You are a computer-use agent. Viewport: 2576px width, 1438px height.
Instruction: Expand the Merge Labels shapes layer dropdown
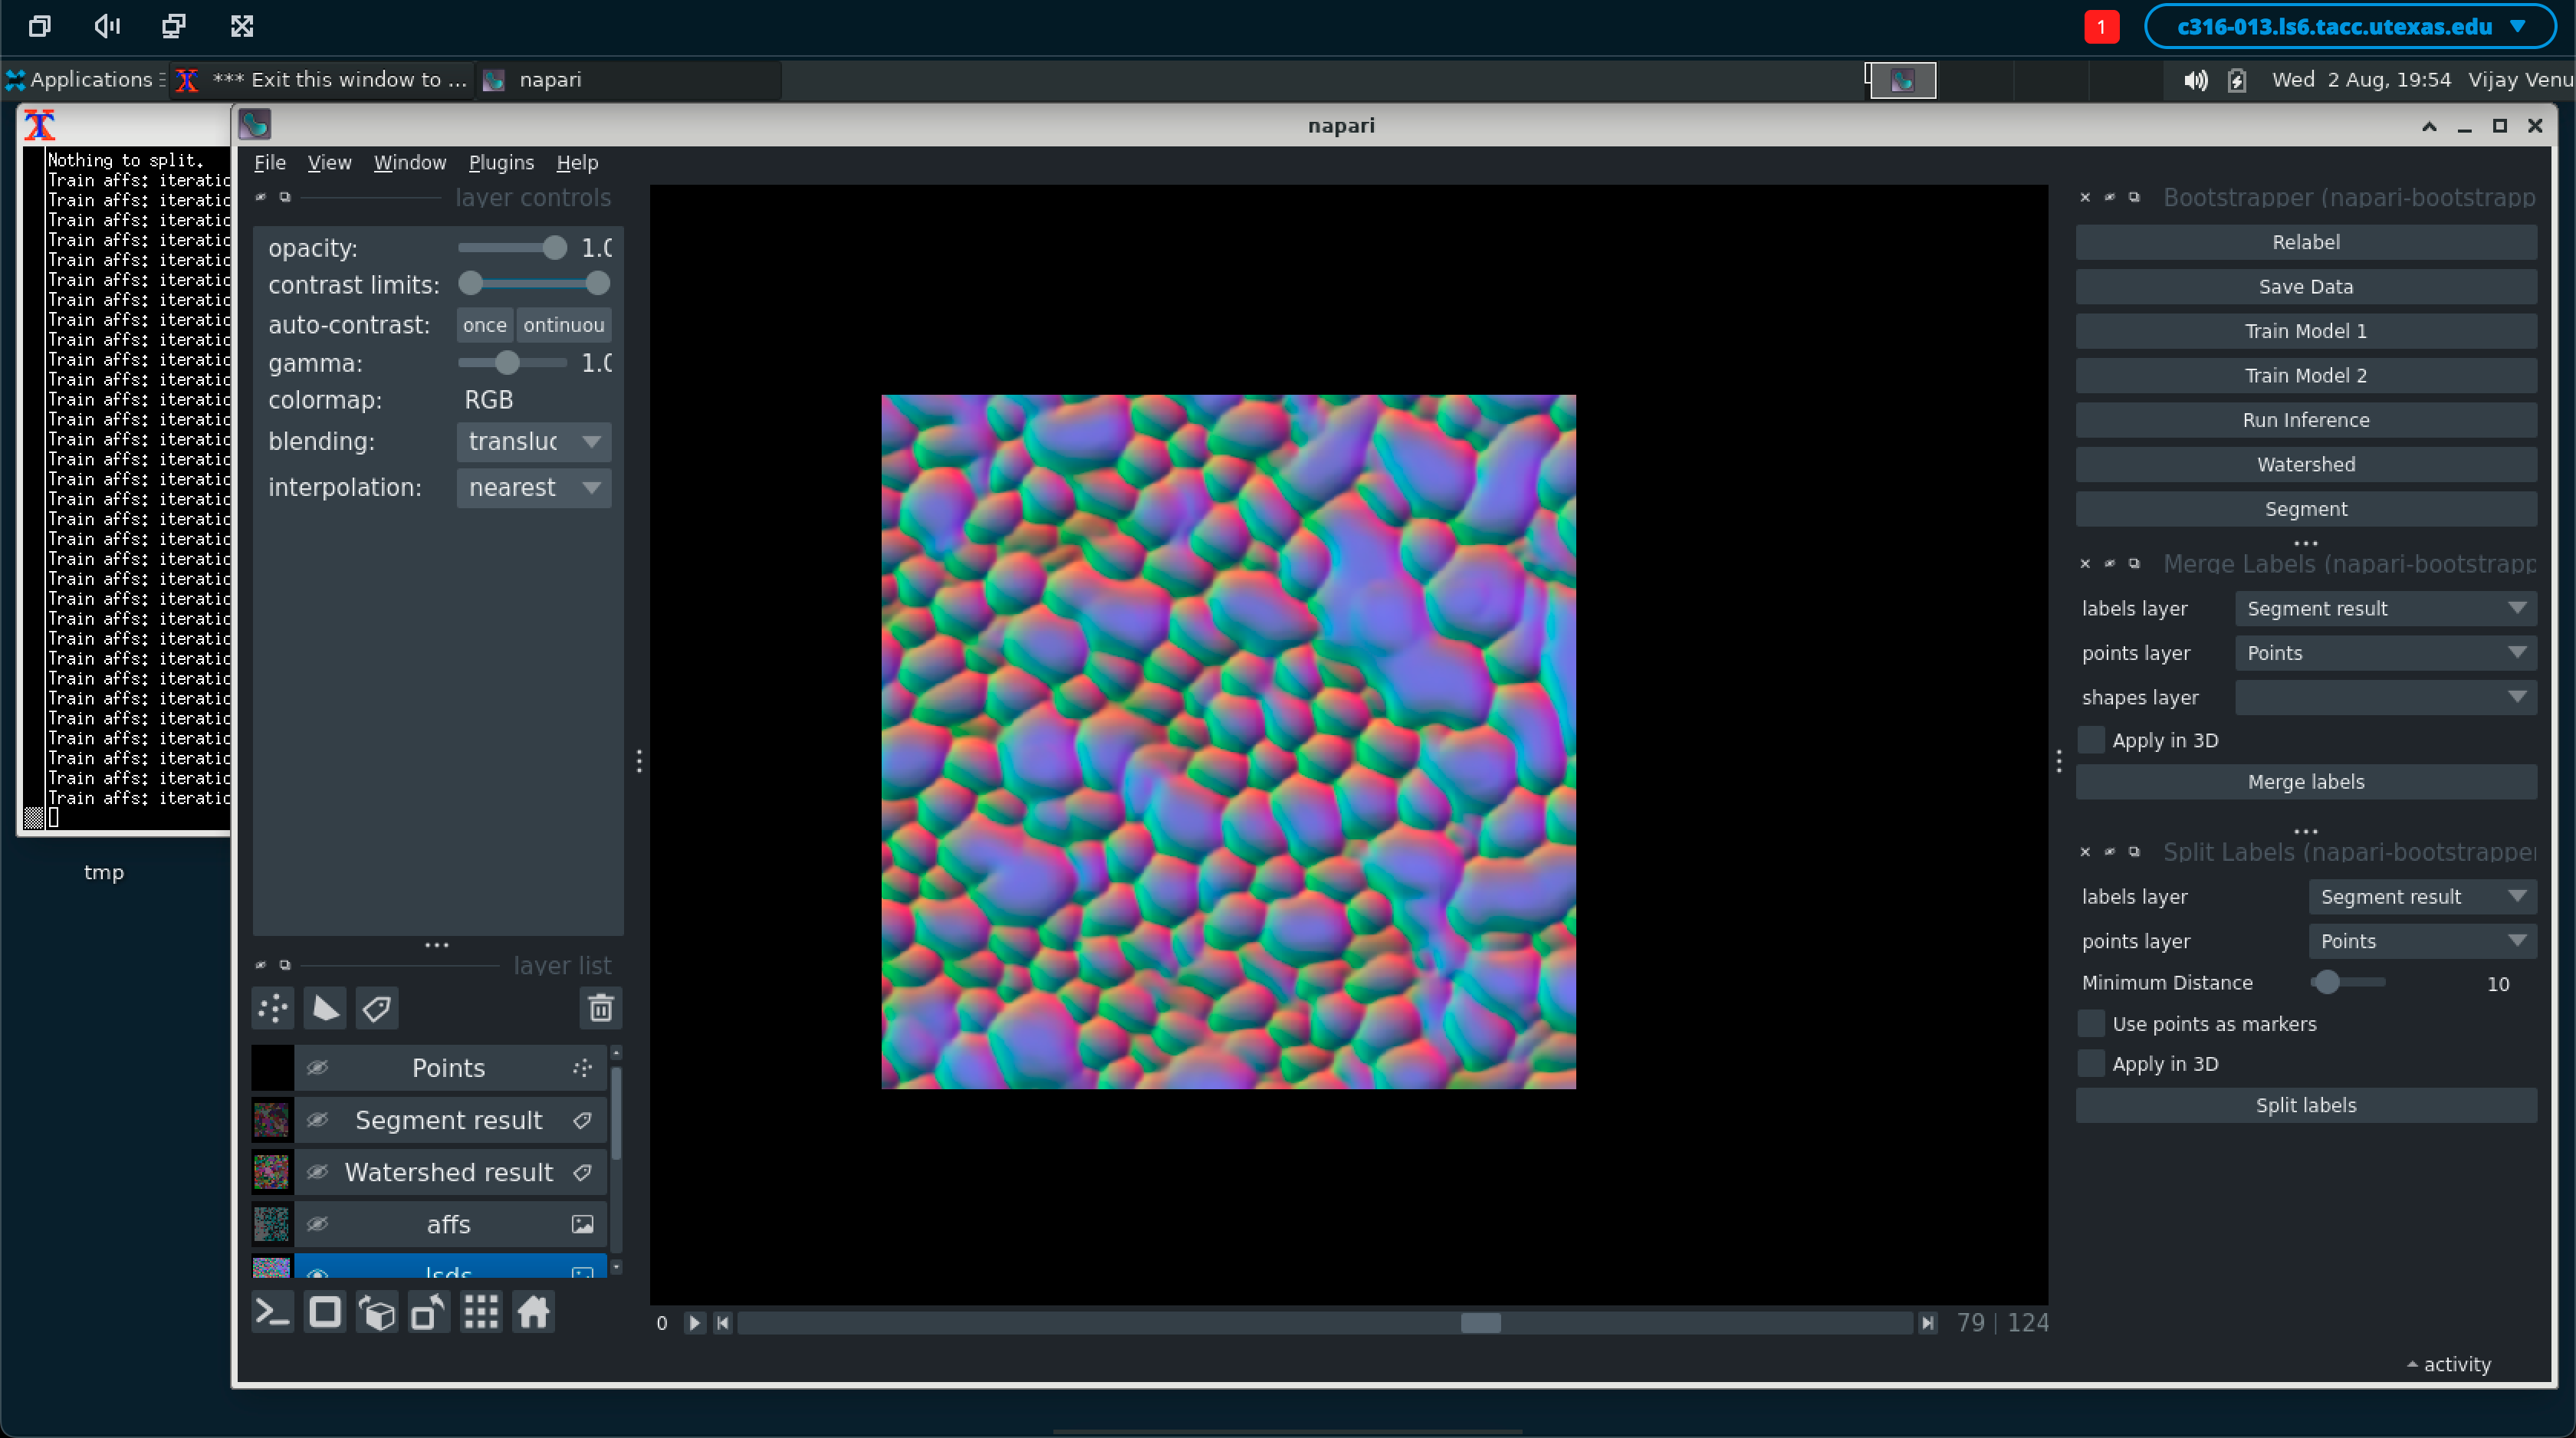(x=2385, y=697)
